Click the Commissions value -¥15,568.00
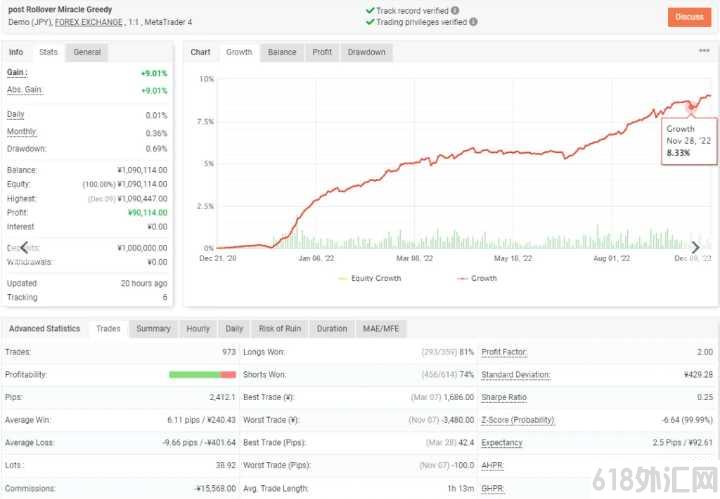The height and width of the screenshot is (499, 720). 215,488
